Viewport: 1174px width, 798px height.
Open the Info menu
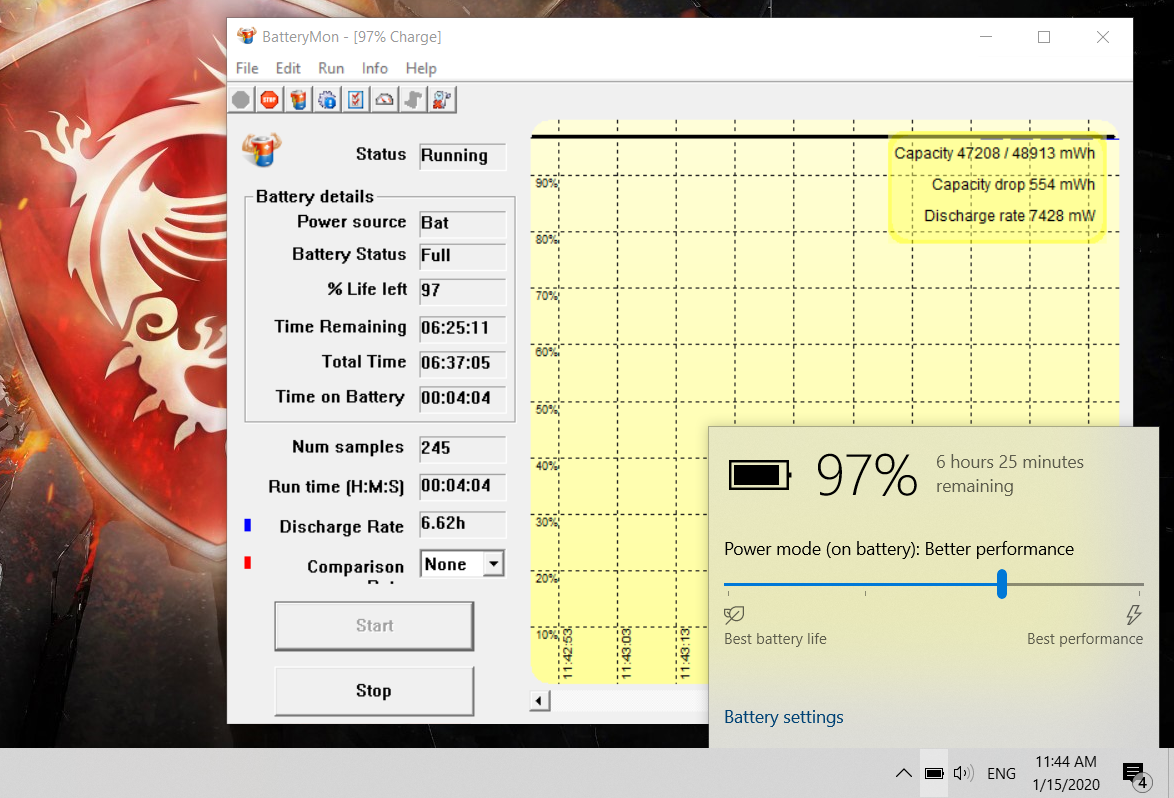[375, 68]
